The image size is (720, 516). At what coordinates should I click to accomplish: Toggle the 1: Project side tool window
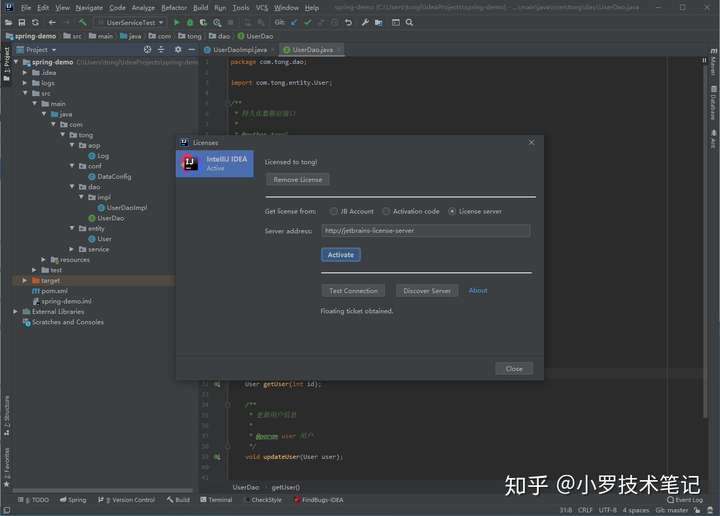(x=6, y=64)
